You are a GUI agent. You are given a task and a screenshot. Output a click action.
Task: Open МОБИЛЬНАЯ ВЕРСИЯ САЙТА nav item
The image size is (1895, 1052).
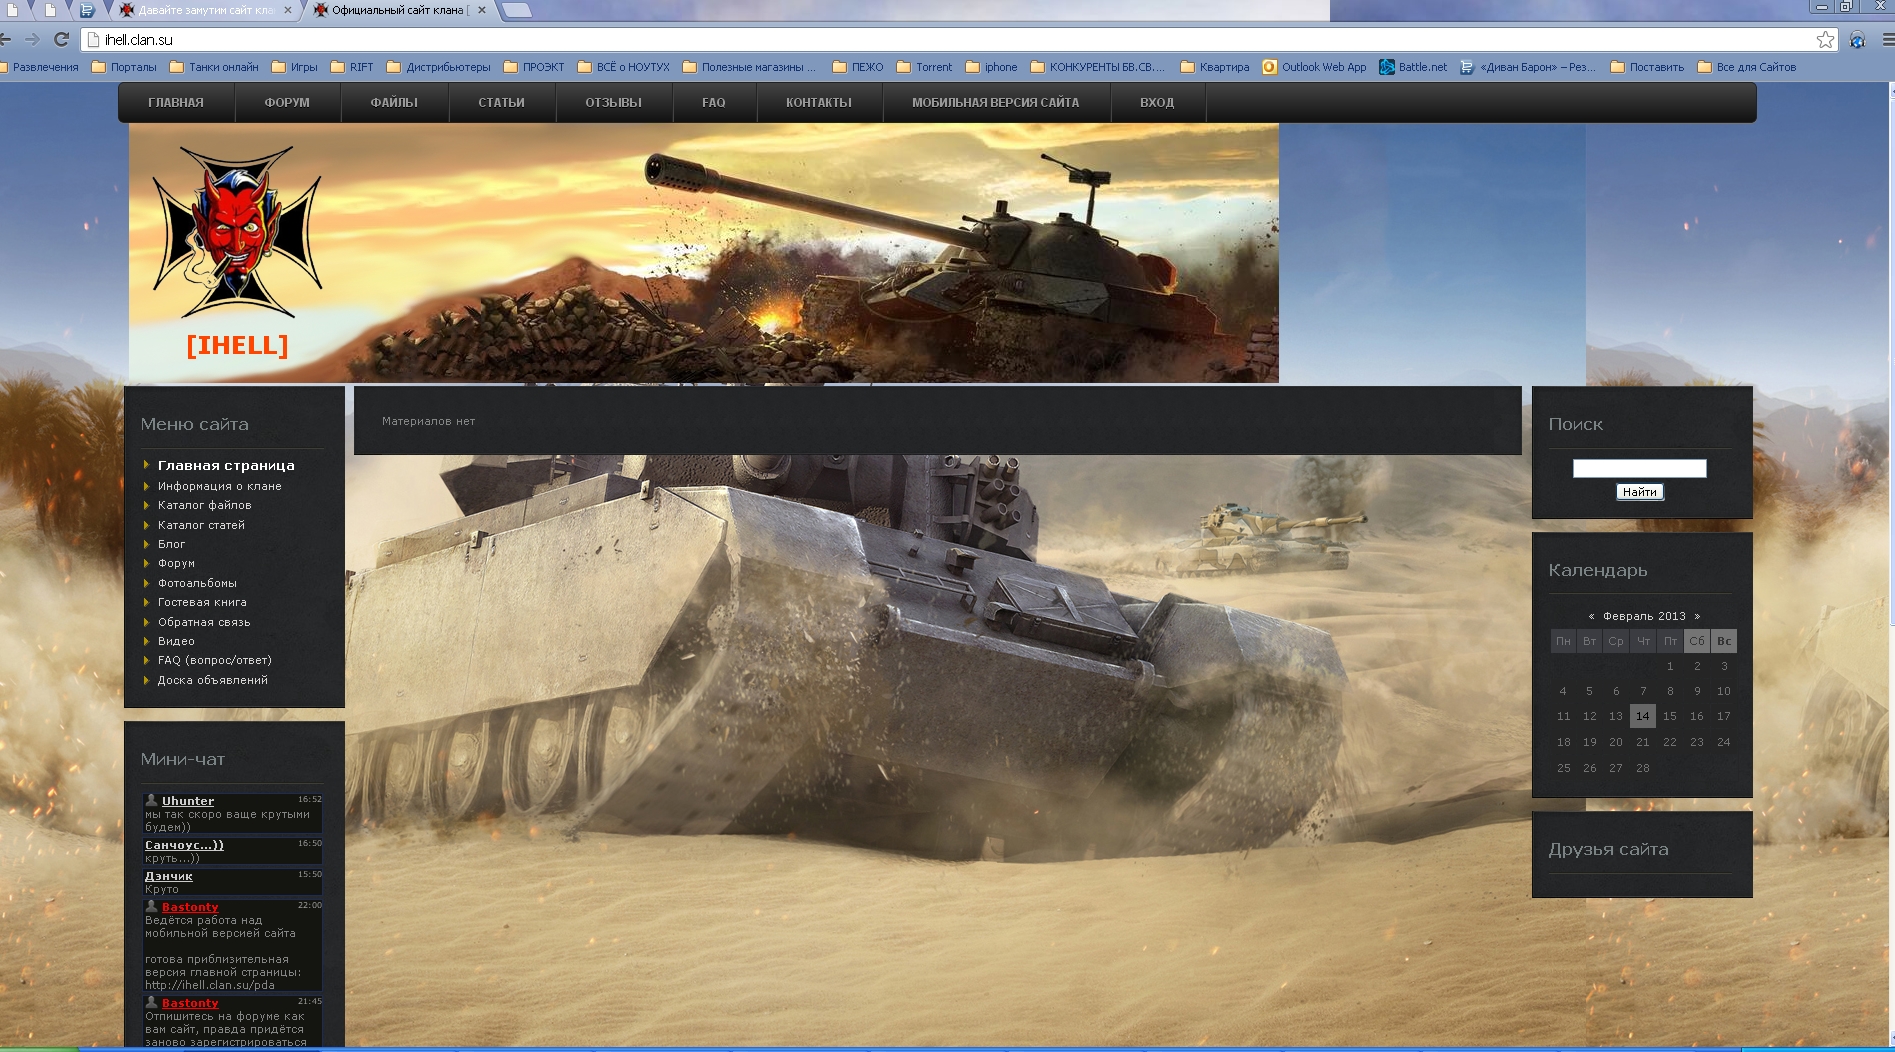coord(995,102)
